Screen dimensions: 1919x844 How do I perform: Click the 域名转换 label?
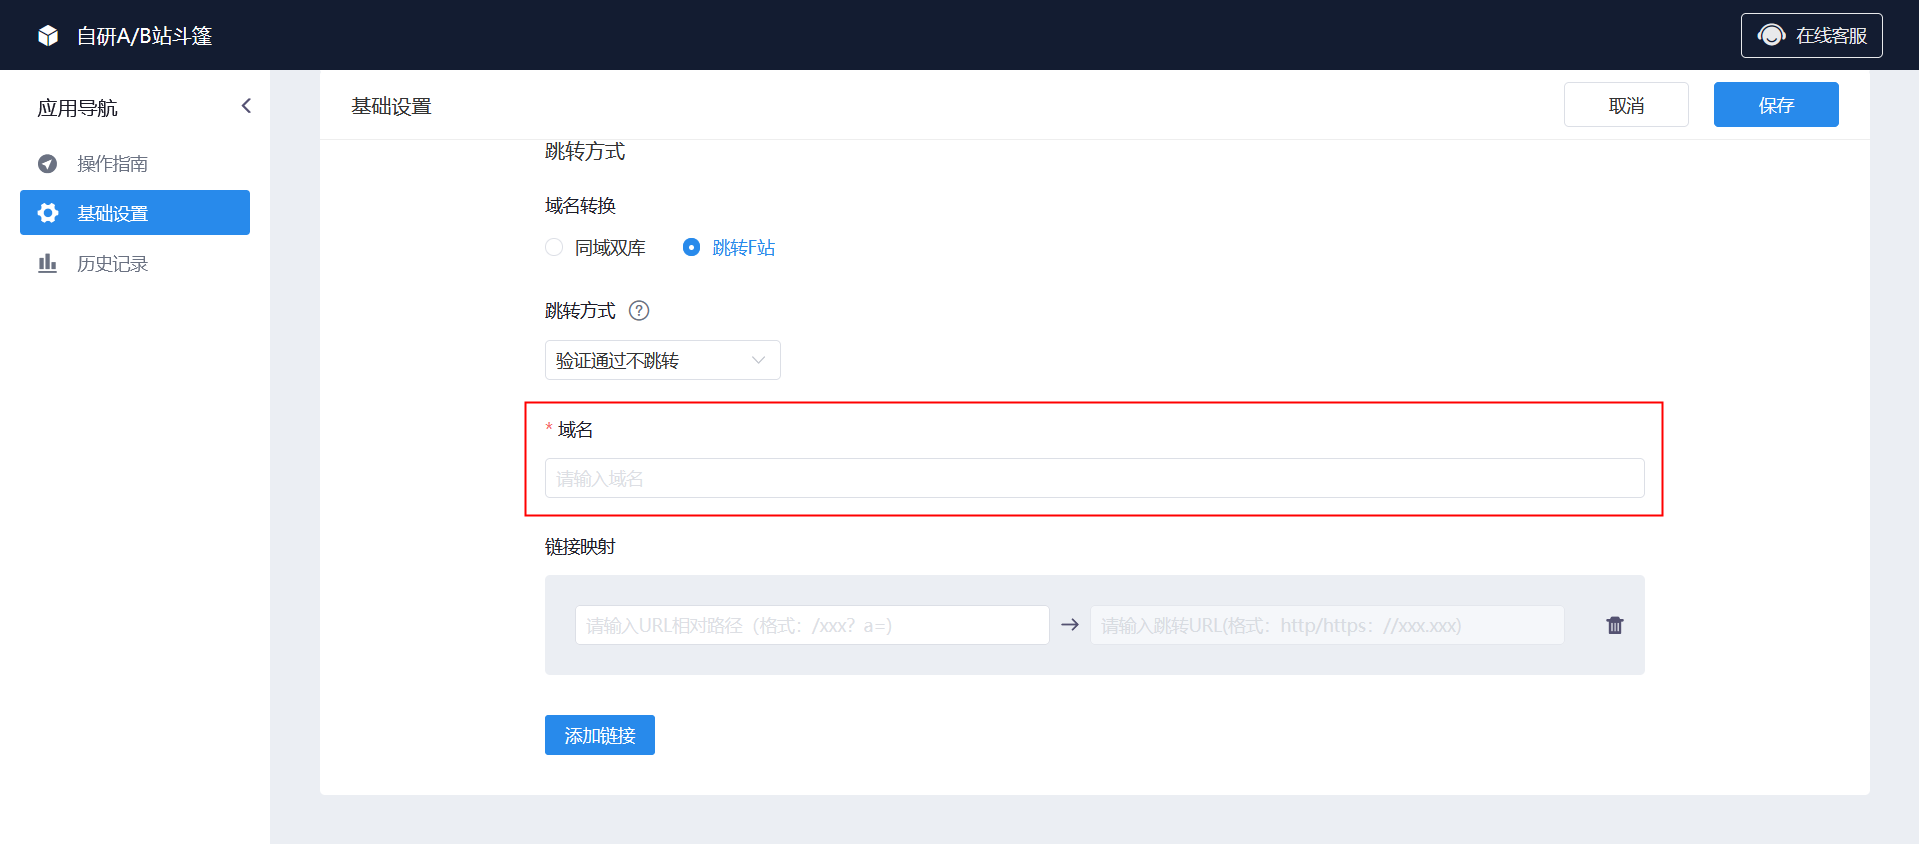coord(580,206)
